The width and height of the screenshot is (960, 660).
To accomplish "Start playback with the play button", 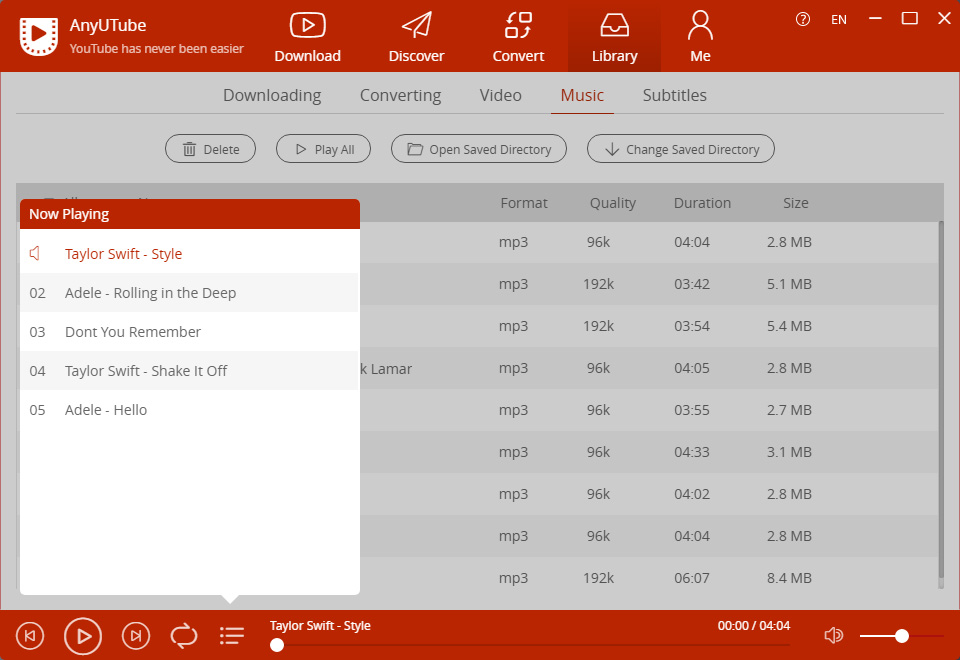I will [x=83, y=636].
